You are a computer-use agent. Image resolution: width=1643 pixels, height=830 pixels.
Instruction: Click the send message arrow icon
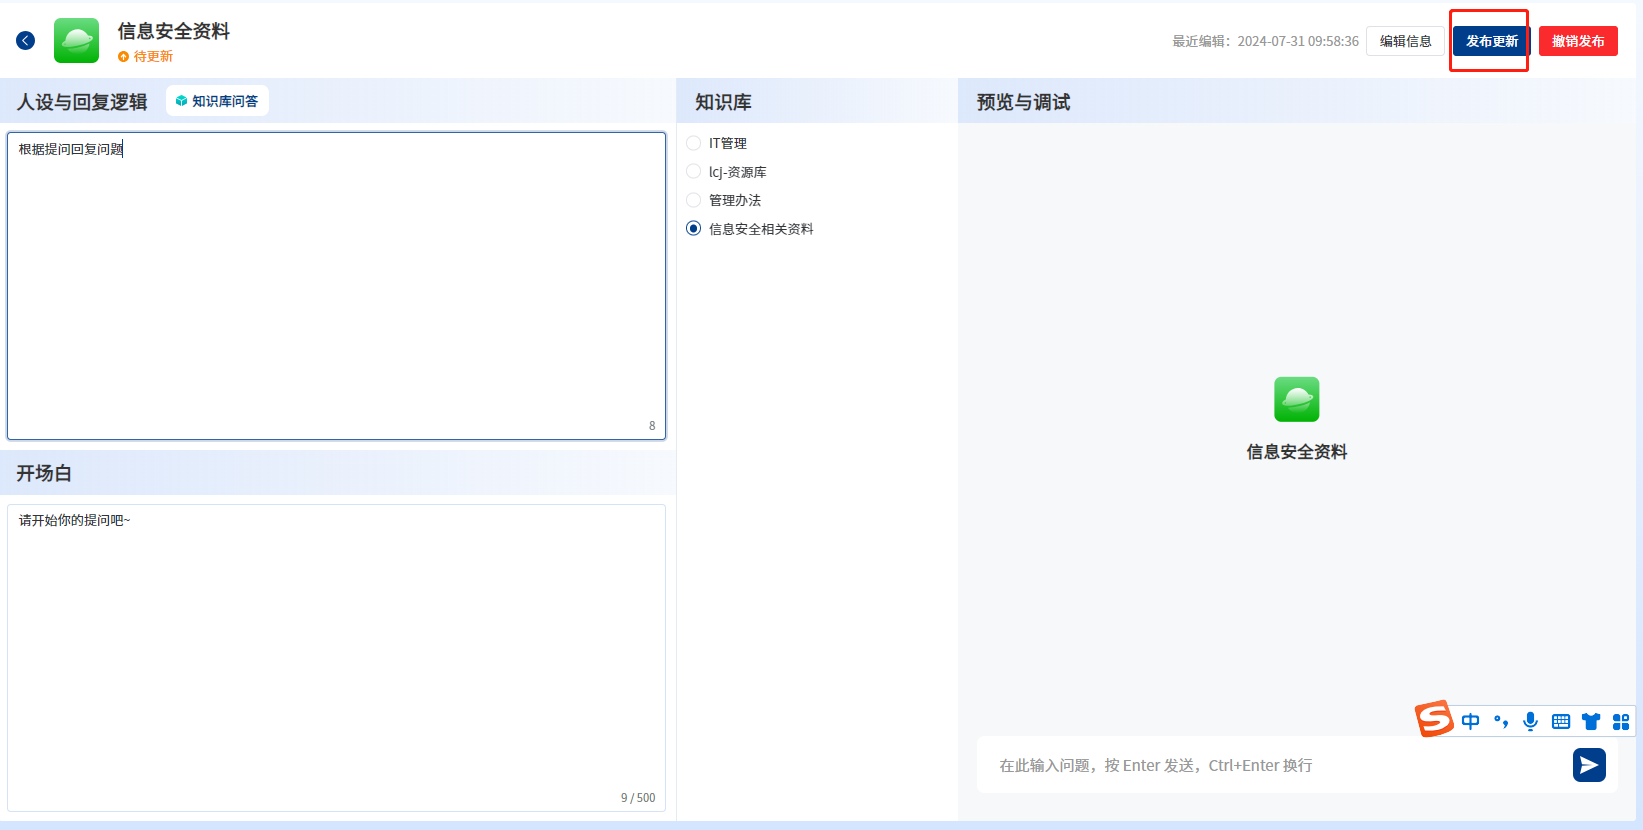click(1589, 765)
